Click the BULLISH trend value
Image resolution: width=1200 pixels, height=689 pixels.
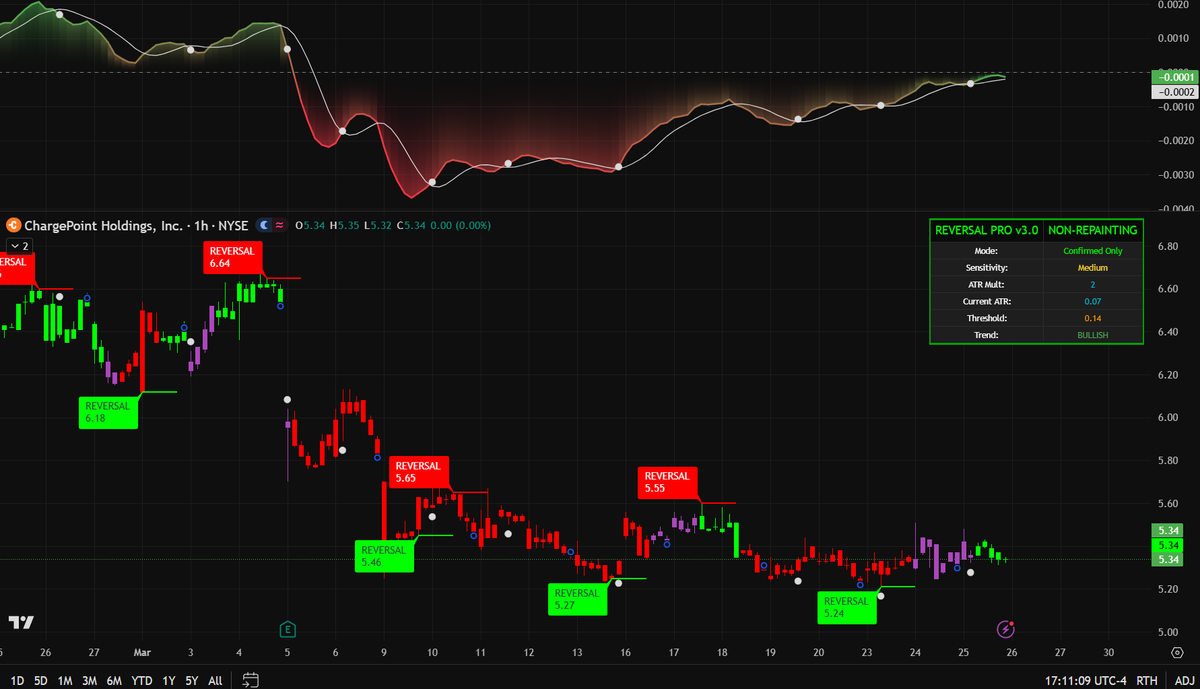(x=1092, y=335)
